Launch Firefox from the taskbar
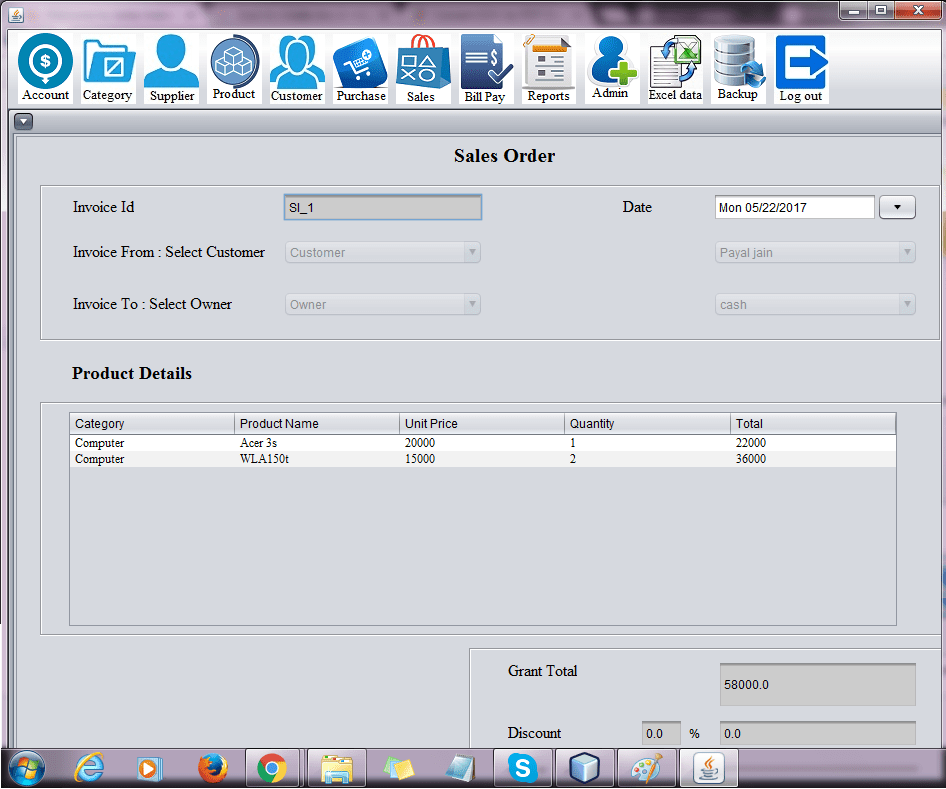This screenshot has height=789, width=946. (x=213, y=768)
